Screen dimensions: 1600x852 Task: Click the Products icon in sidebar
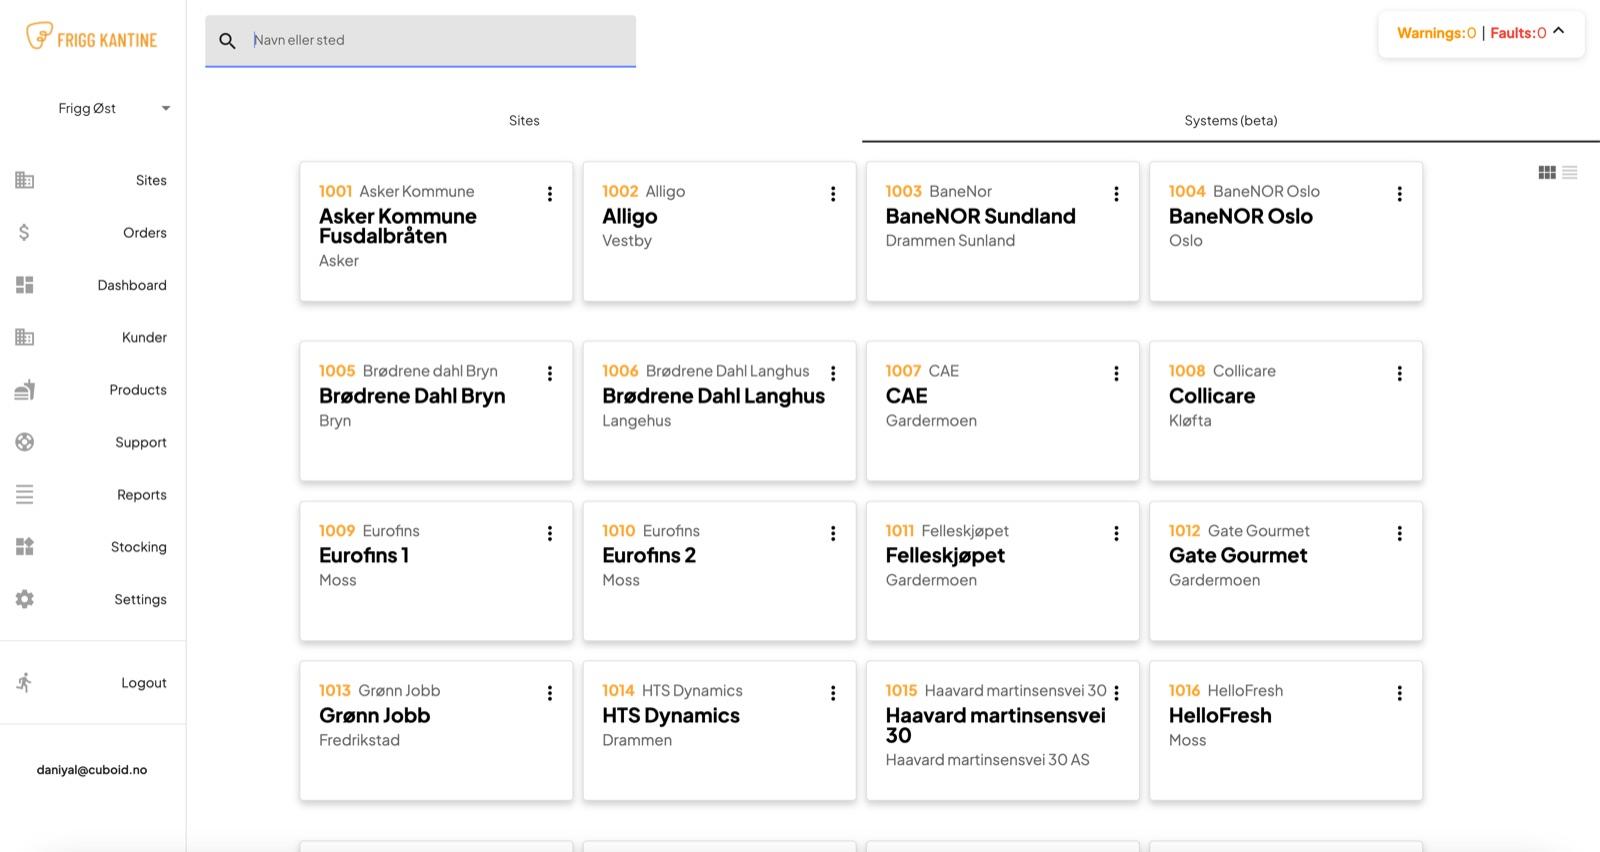click(x=25, y=390)
